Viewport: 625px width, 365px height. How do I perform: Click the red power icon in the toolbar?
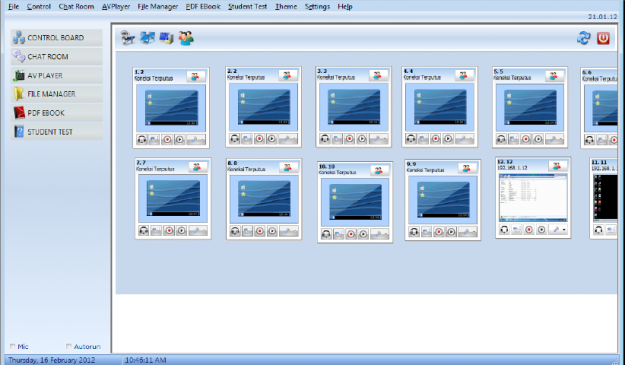coord(603,38)
